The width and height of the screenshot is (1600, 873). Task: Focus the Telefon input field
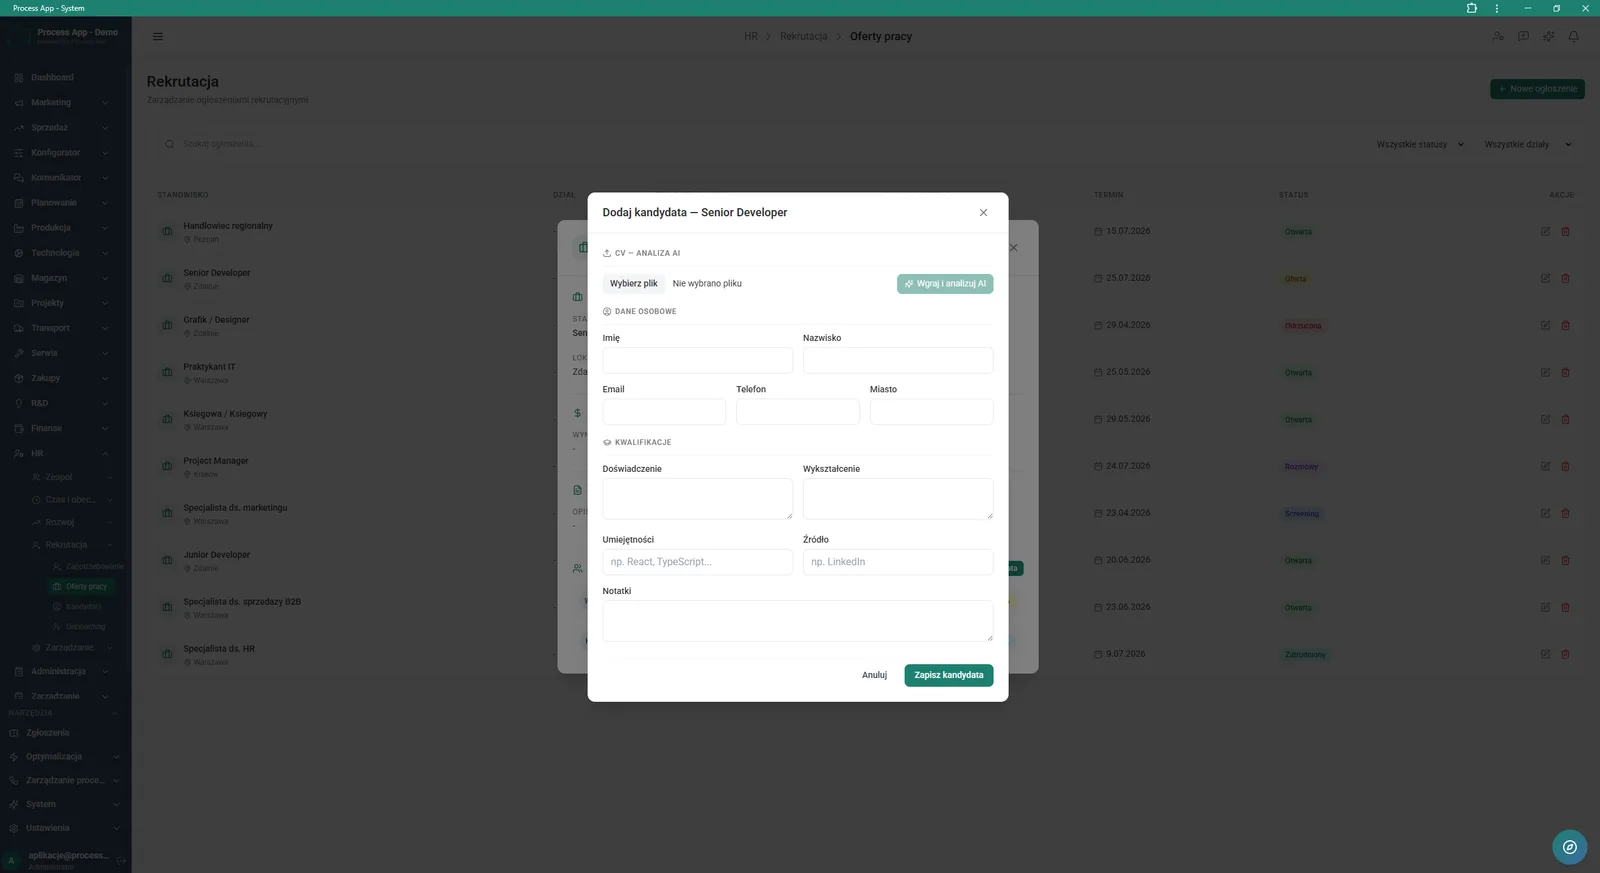coord(798,412)
